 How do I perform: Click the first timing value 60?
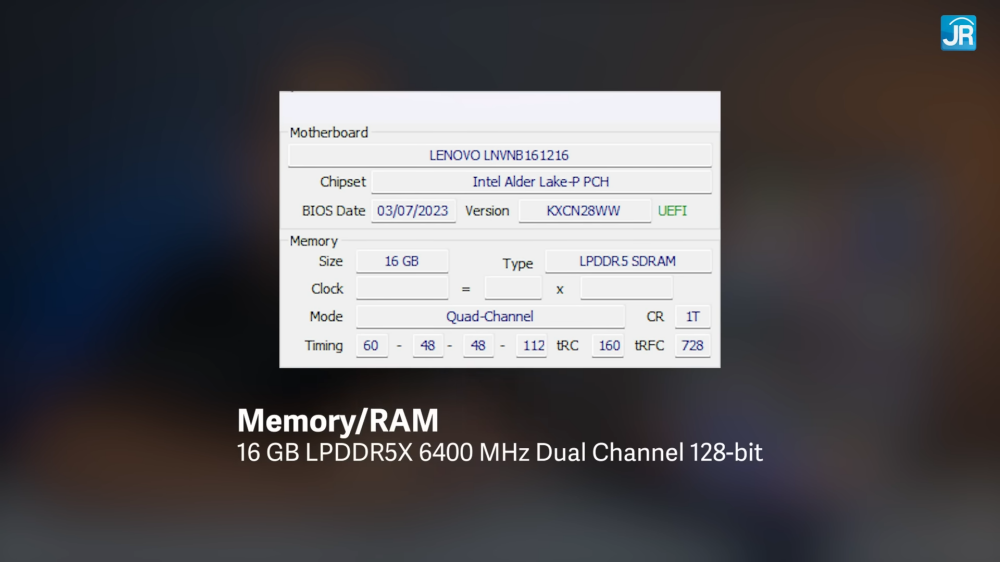[x=371, y=346]
